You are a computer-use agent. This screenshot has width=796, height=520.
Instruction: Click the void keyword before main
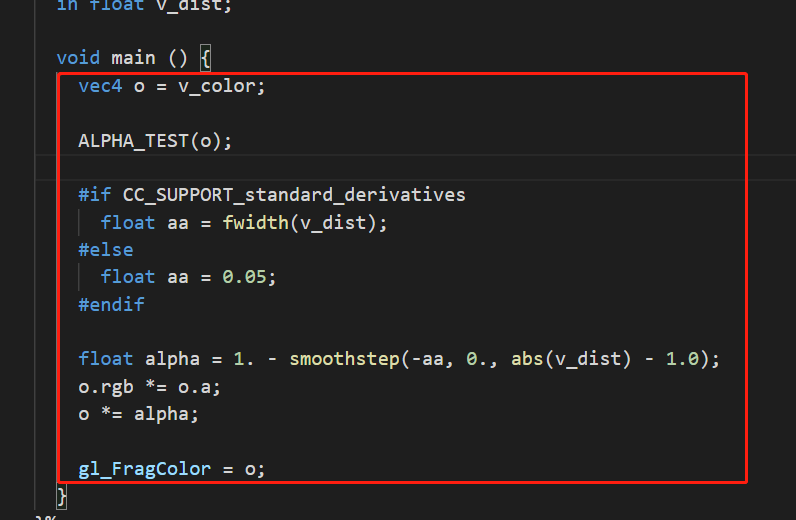[78, 58]
